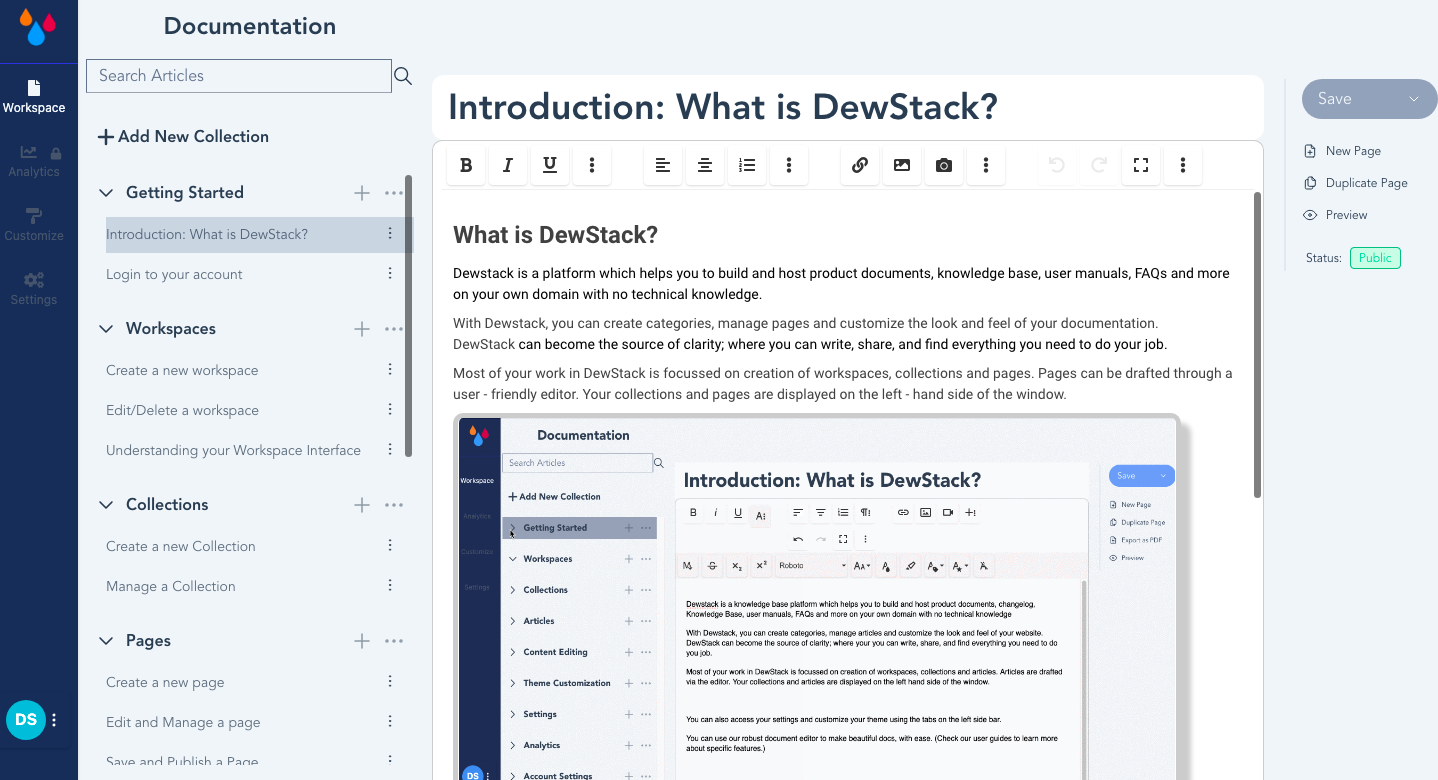Switch to the Customize sidebar section

pyautogui.click(x=34, y=225)
